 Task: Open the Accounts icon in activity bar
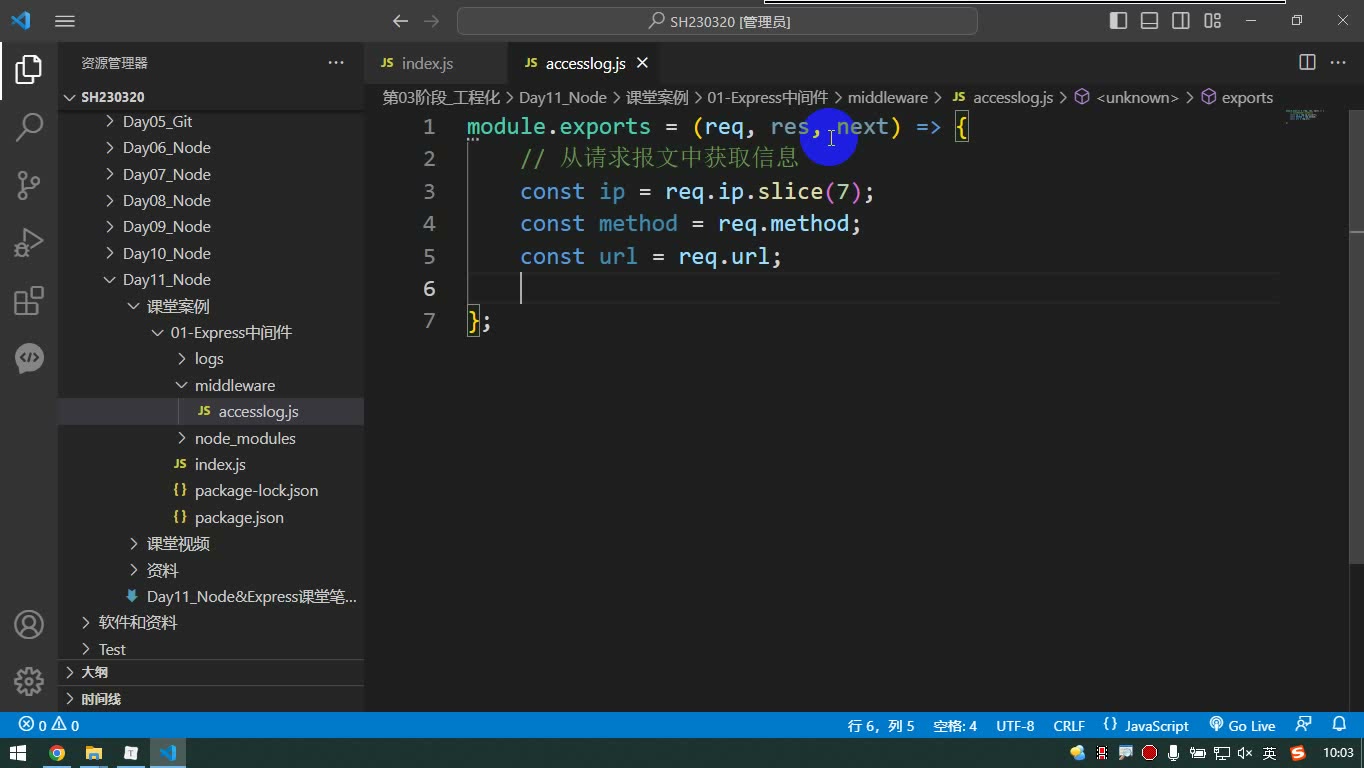[x=29, y=625]
